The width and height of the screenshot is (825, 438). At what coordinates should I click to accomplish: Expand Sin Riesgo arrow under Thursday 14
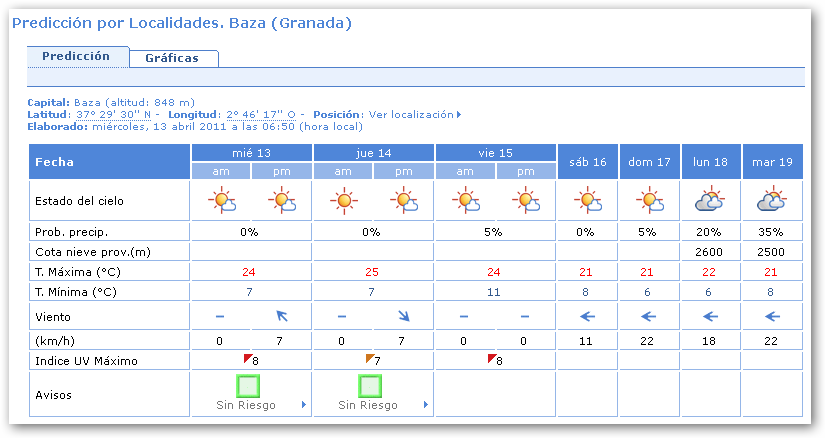[x=425, y=406]
